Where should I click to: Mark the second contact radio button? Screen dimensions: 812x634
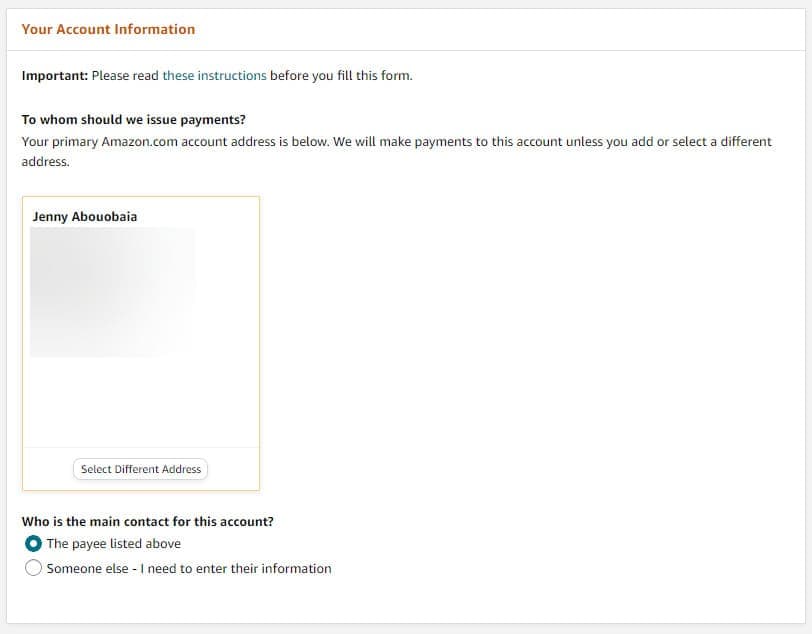coord(33,567)
